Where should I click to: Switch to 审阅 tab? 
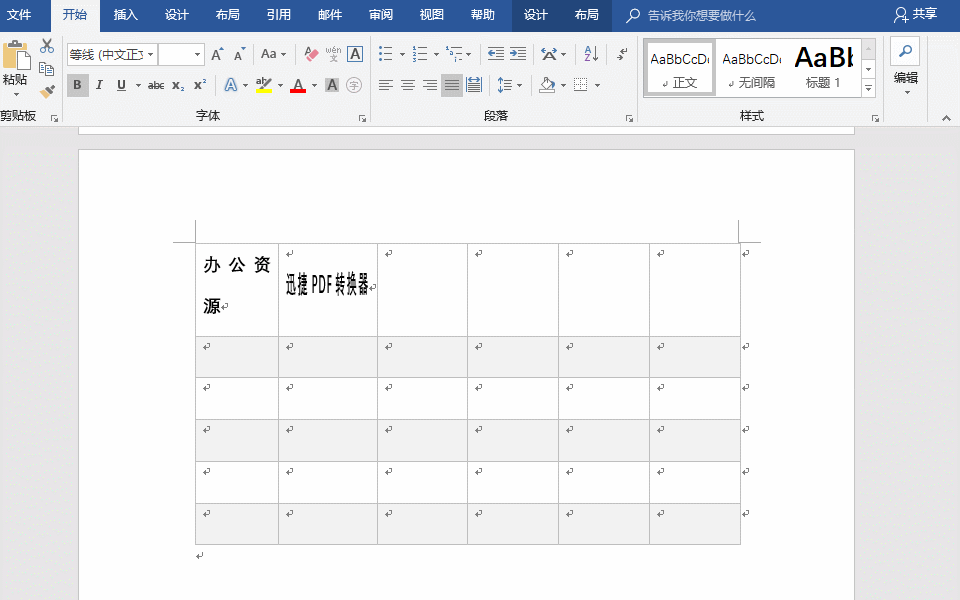coord(381,15)
